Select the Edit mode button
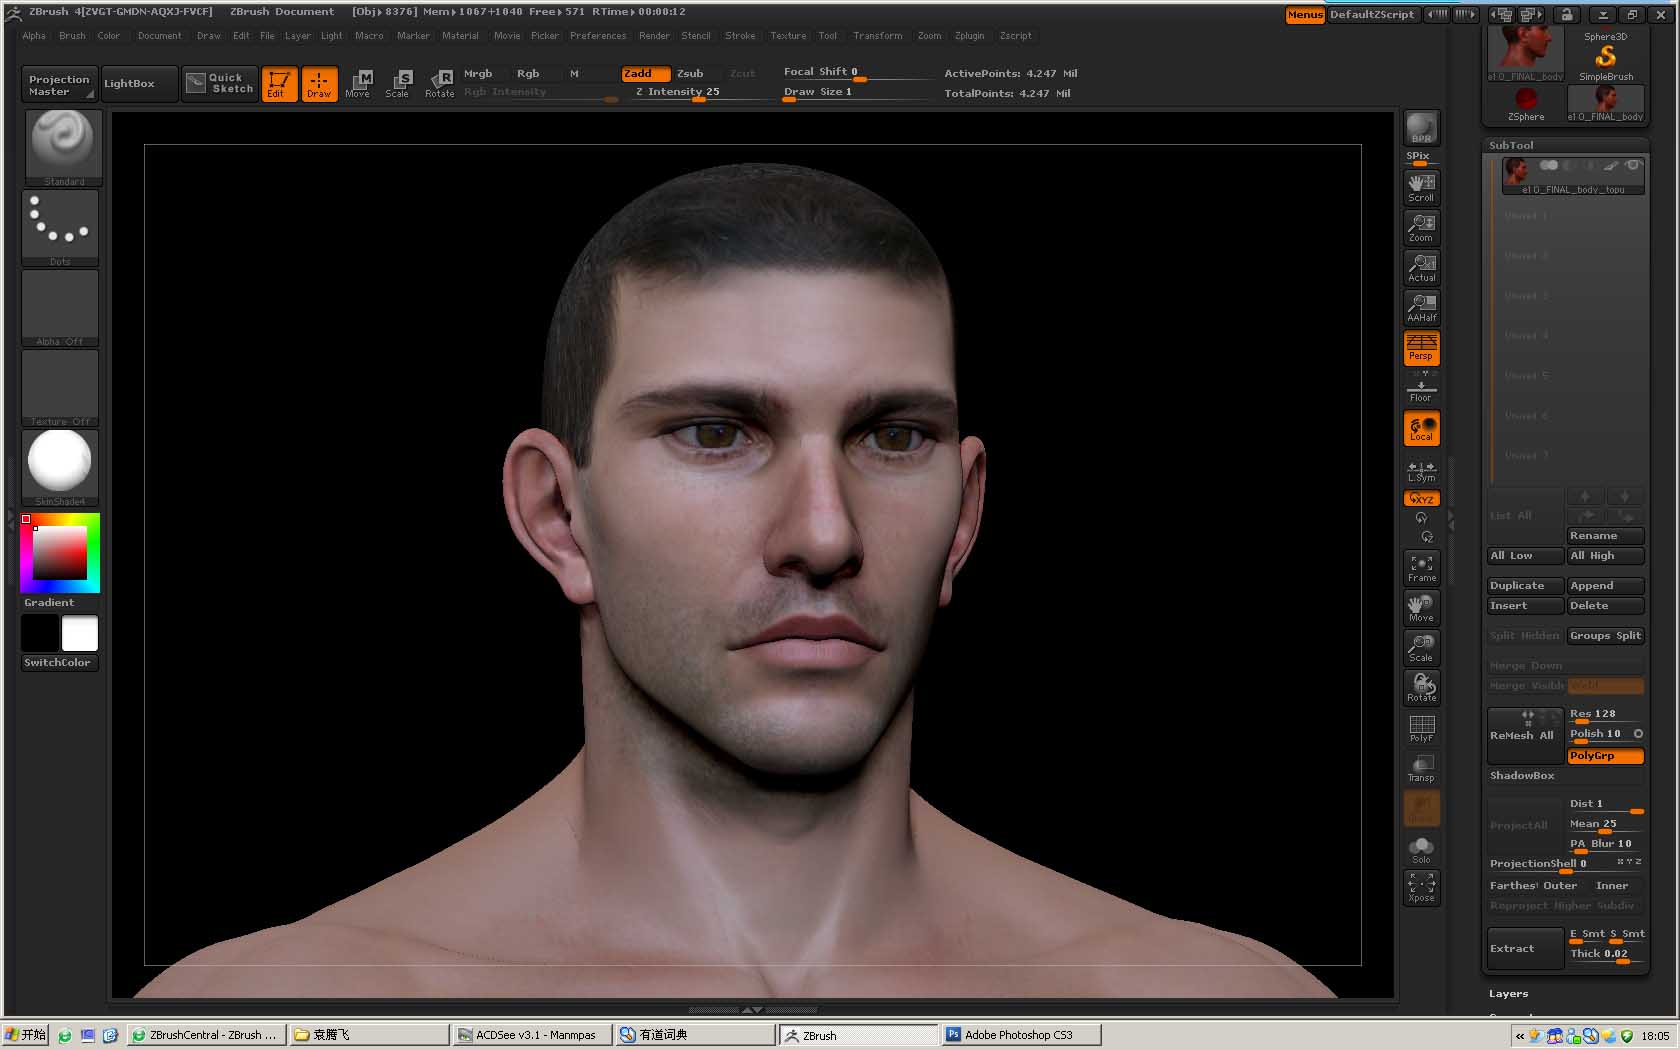 click(279, 84)
